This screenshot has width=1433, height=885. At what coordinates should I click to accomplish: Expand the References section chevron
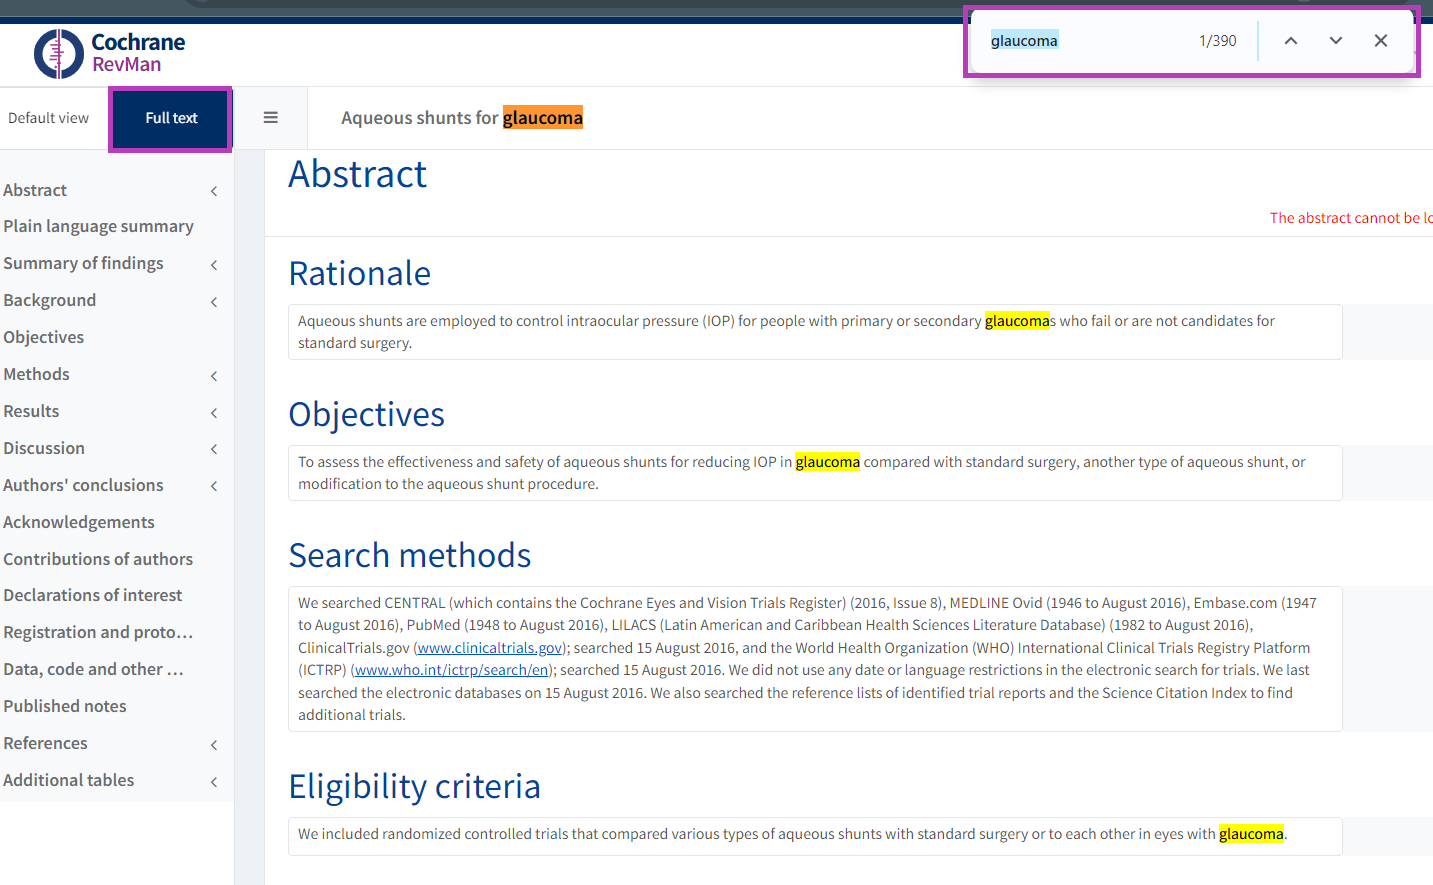214,745
